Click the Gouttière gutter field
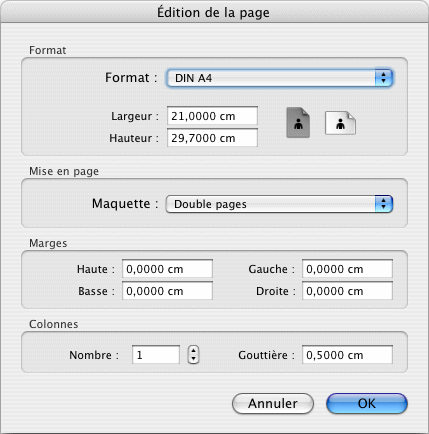The image size is (429, 434). (347, 355)
